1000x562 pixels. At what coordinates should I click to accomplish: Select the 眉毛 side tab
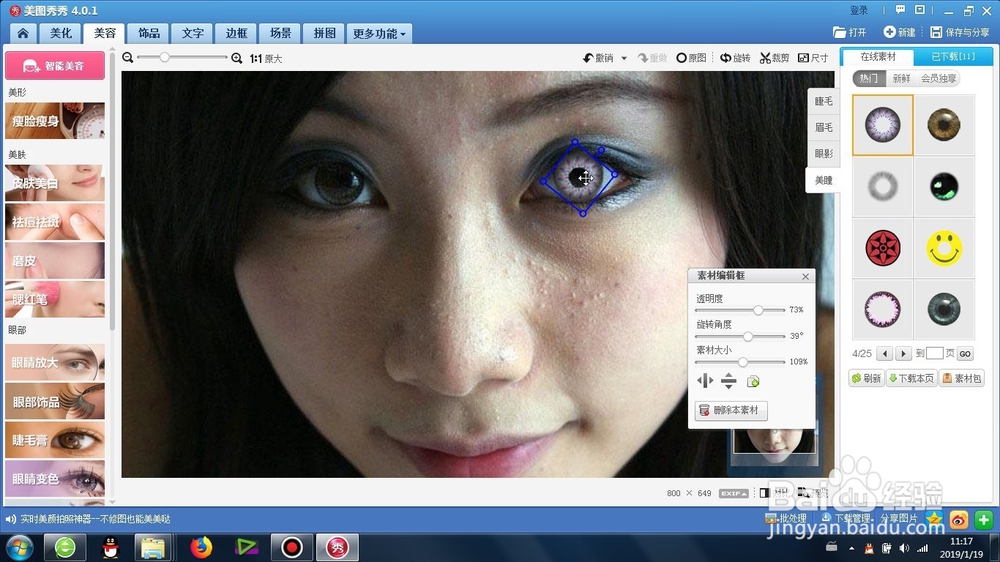(x=823, y=127)
